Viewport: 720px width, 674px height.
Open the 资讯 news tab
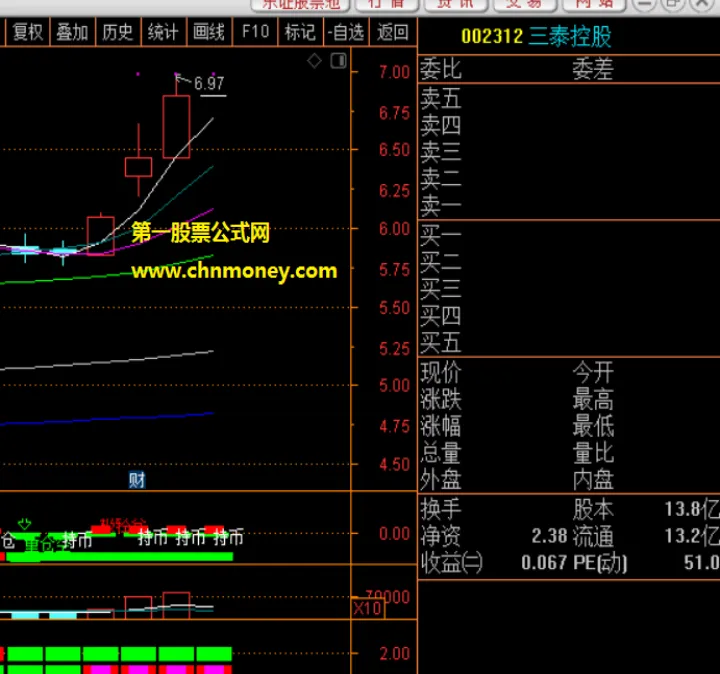coord(456,4)
